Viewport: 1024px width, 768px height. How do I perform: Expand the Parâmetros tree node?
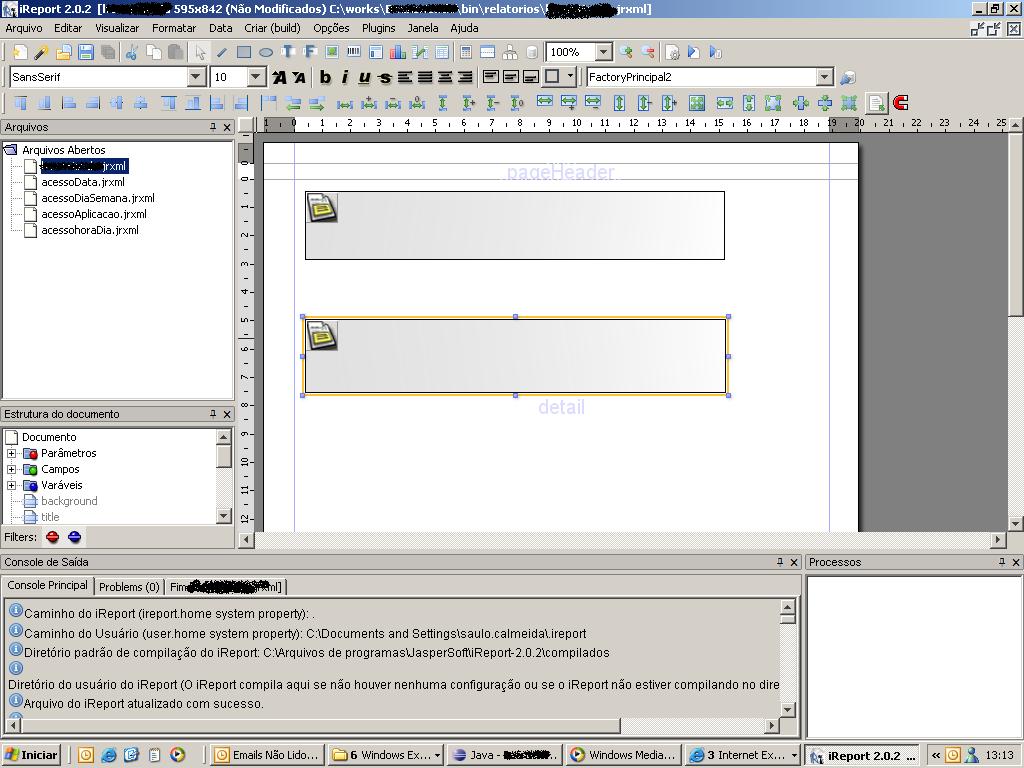(11, 453)
